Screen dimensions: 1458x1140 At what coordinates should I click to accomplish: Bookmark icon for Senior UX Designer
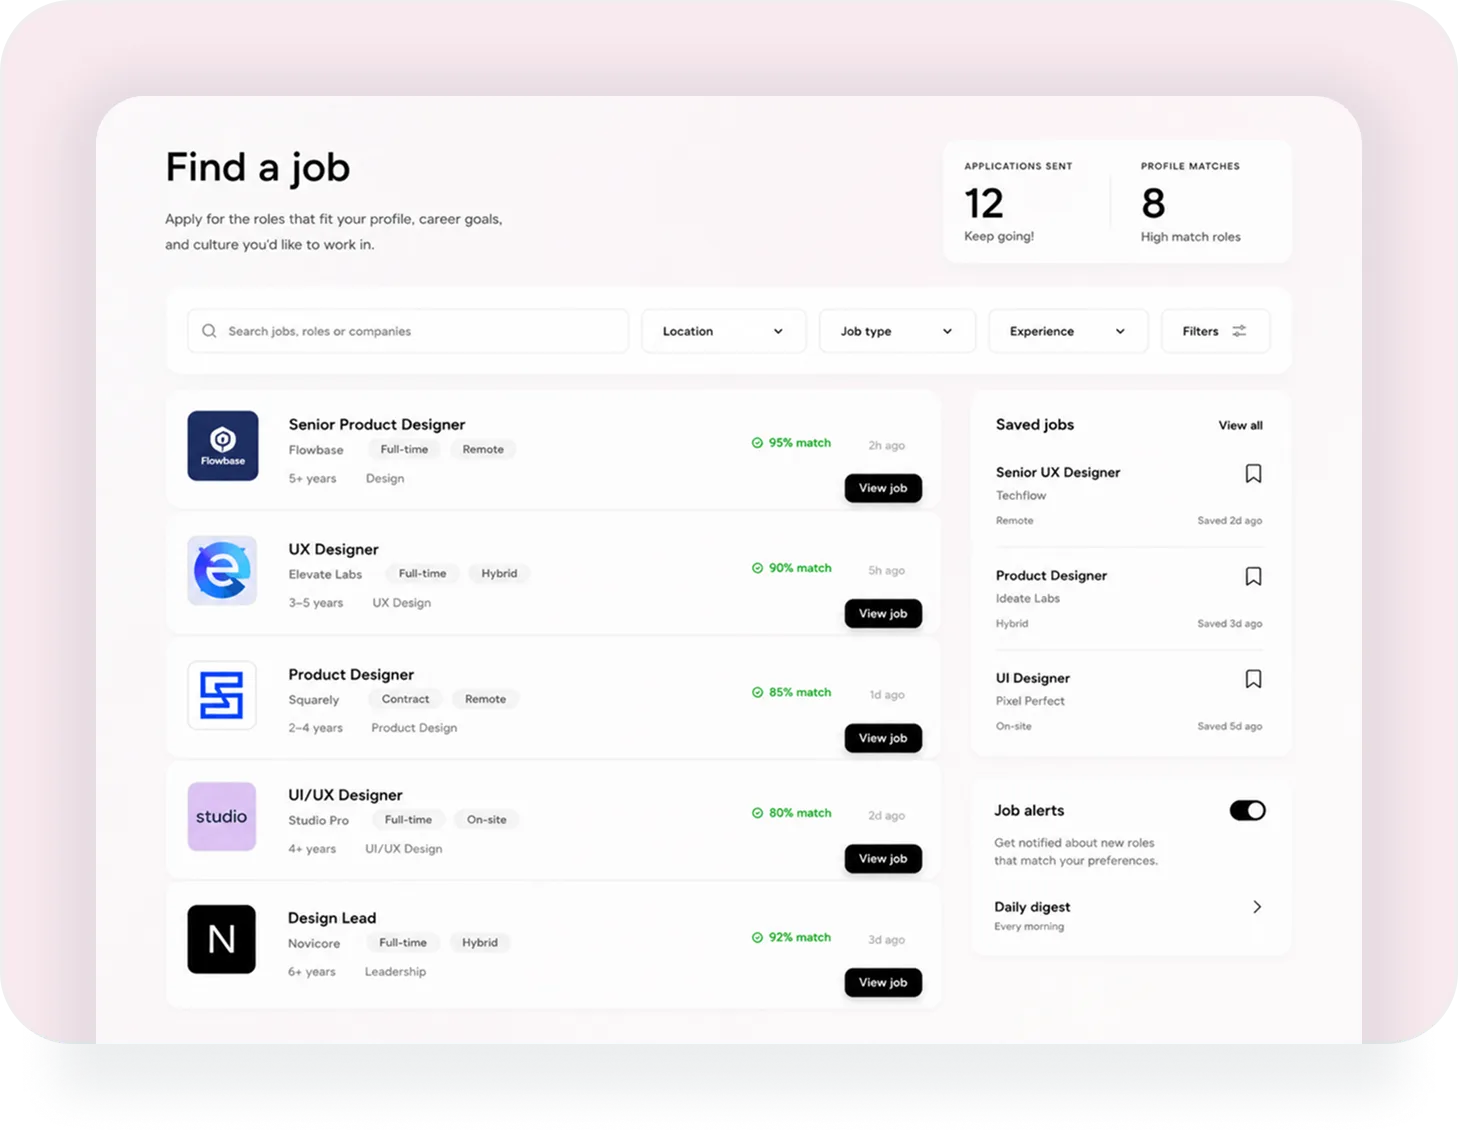(x=1253, y=474)
